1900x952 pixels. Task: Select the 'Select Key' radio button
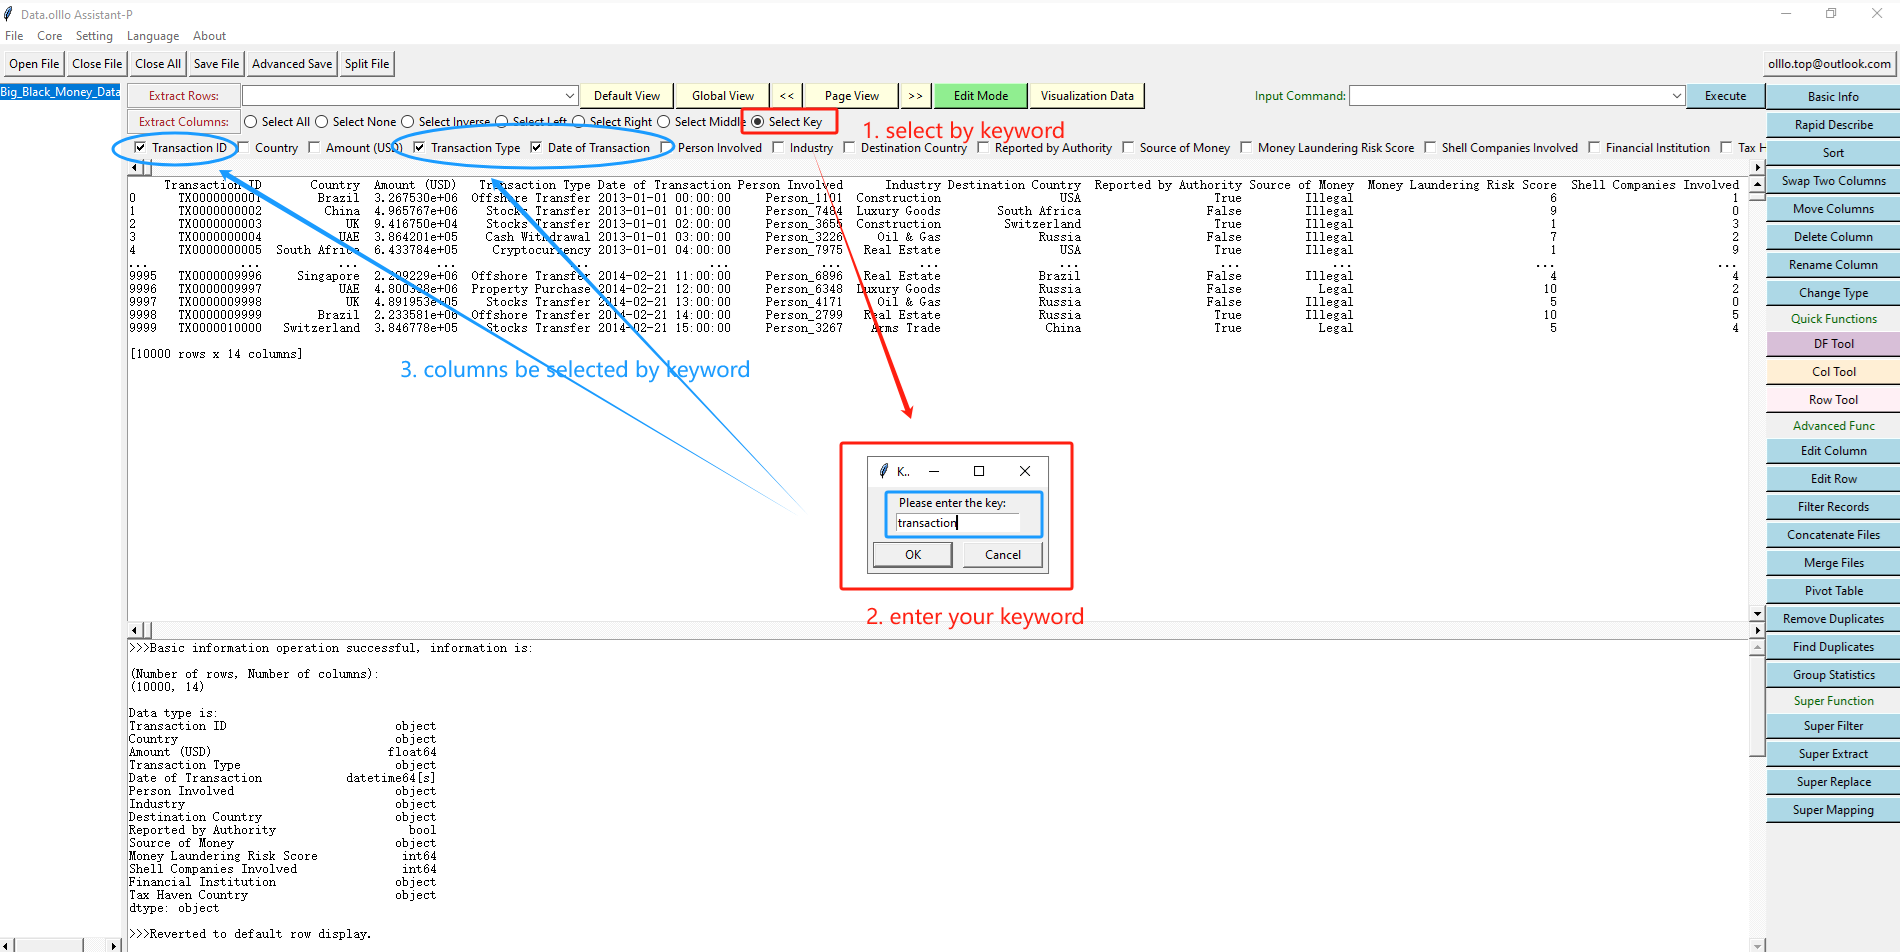[757, 122]
